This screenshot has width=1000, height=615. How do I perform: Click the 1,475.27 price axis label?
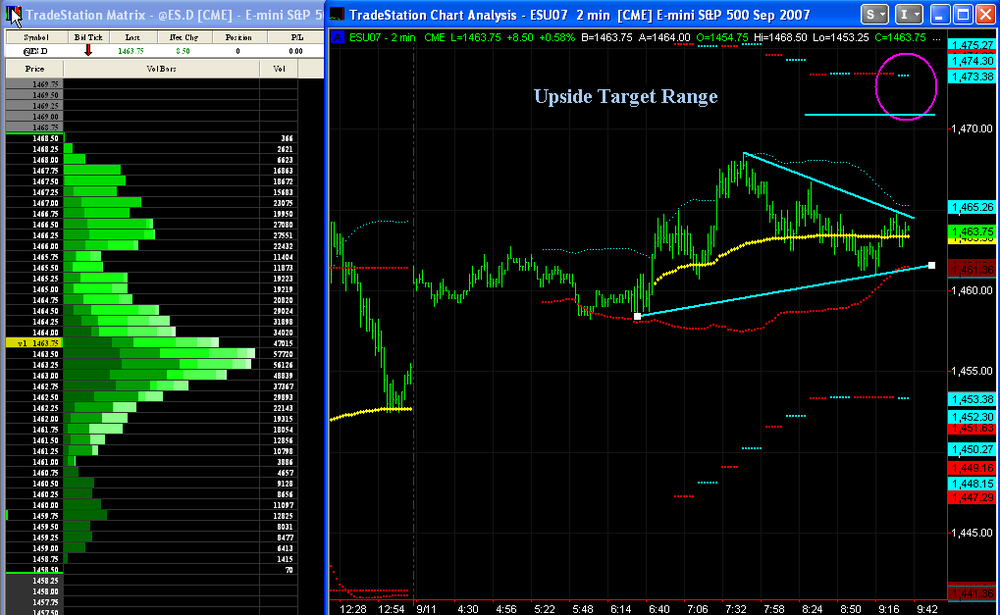click(972, 45)
